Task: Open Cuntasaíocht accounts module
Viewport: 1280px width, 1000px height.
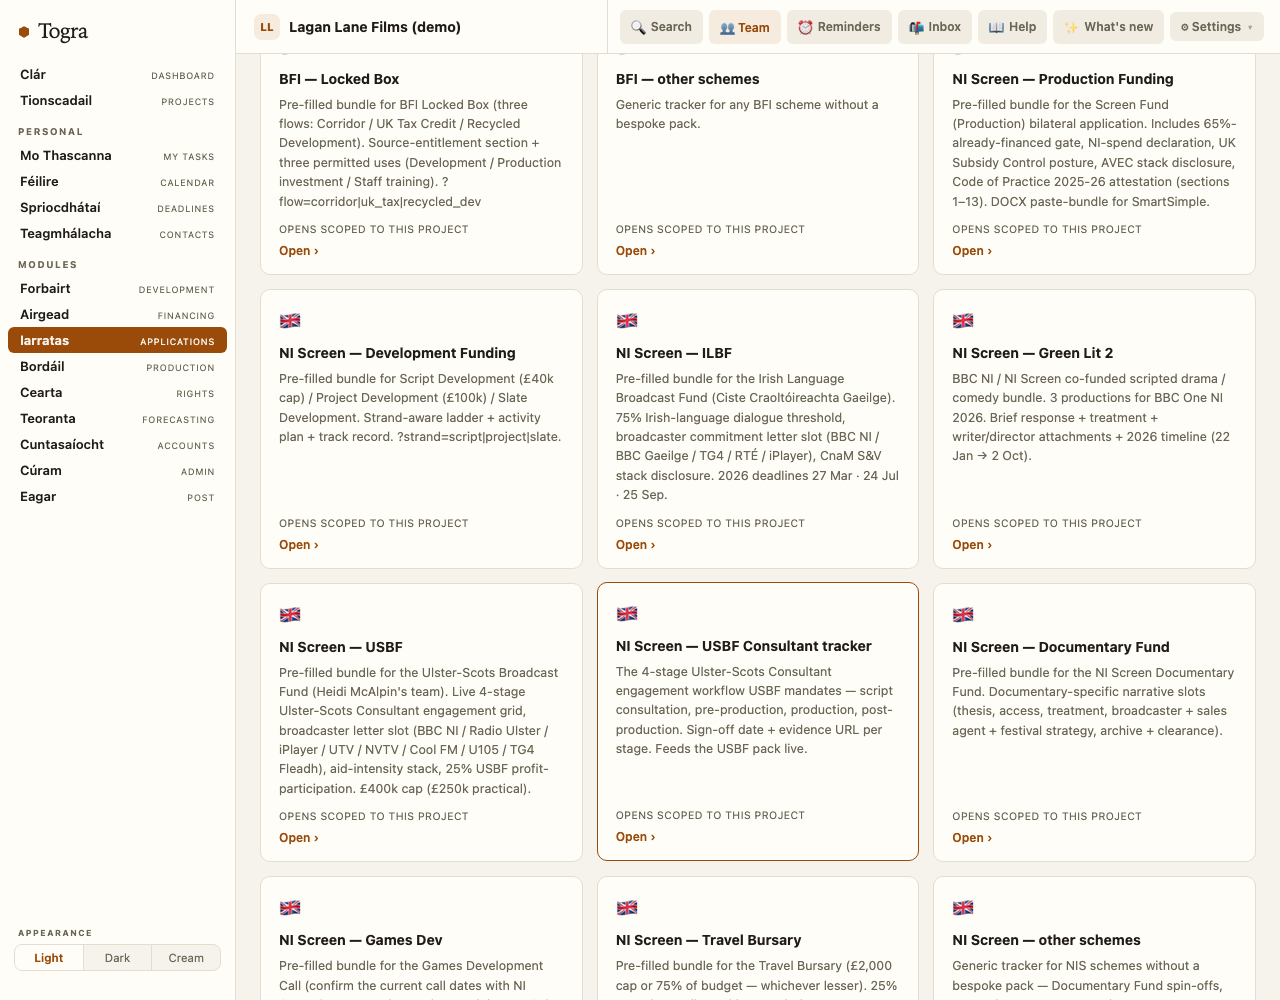Action: (x=117, y=445)
